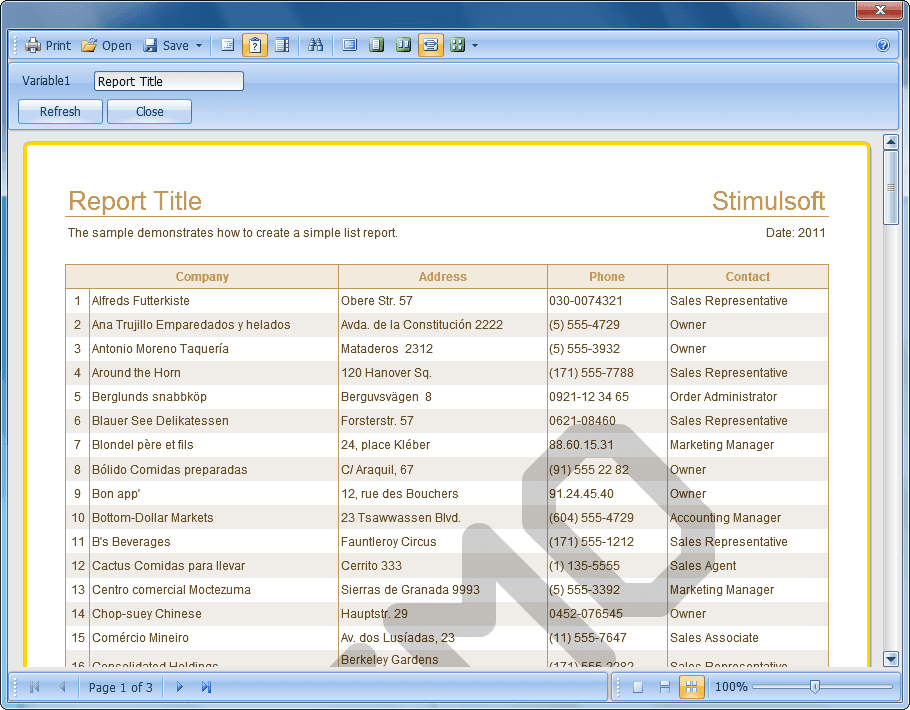Click the Address column header
Screen dimensions: 910x710
click(x=443, y=277)
